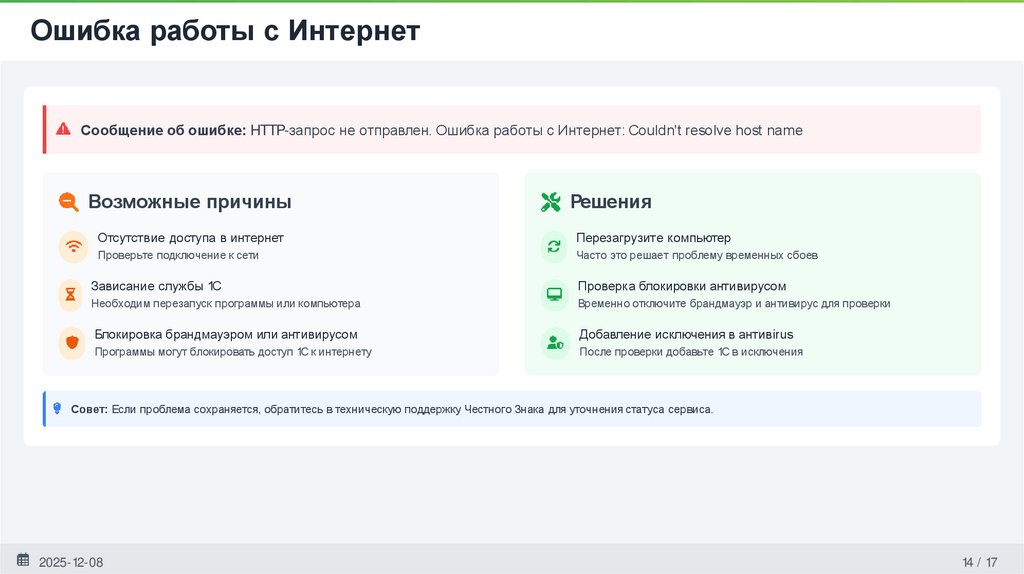Click the refresh icon for computer restart
Image resolution: width=1024 pixels, height=574 pixels.
point(554,246)
